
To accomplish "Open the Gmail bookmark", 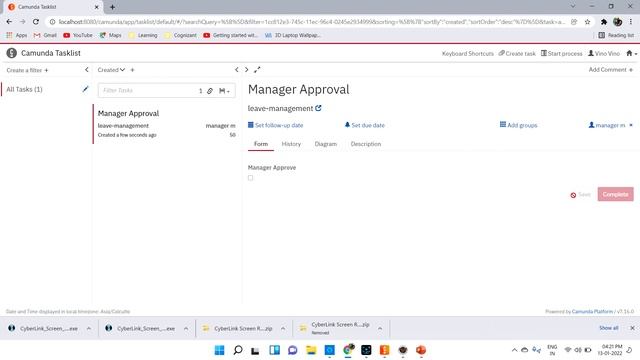I will [45, 36].
